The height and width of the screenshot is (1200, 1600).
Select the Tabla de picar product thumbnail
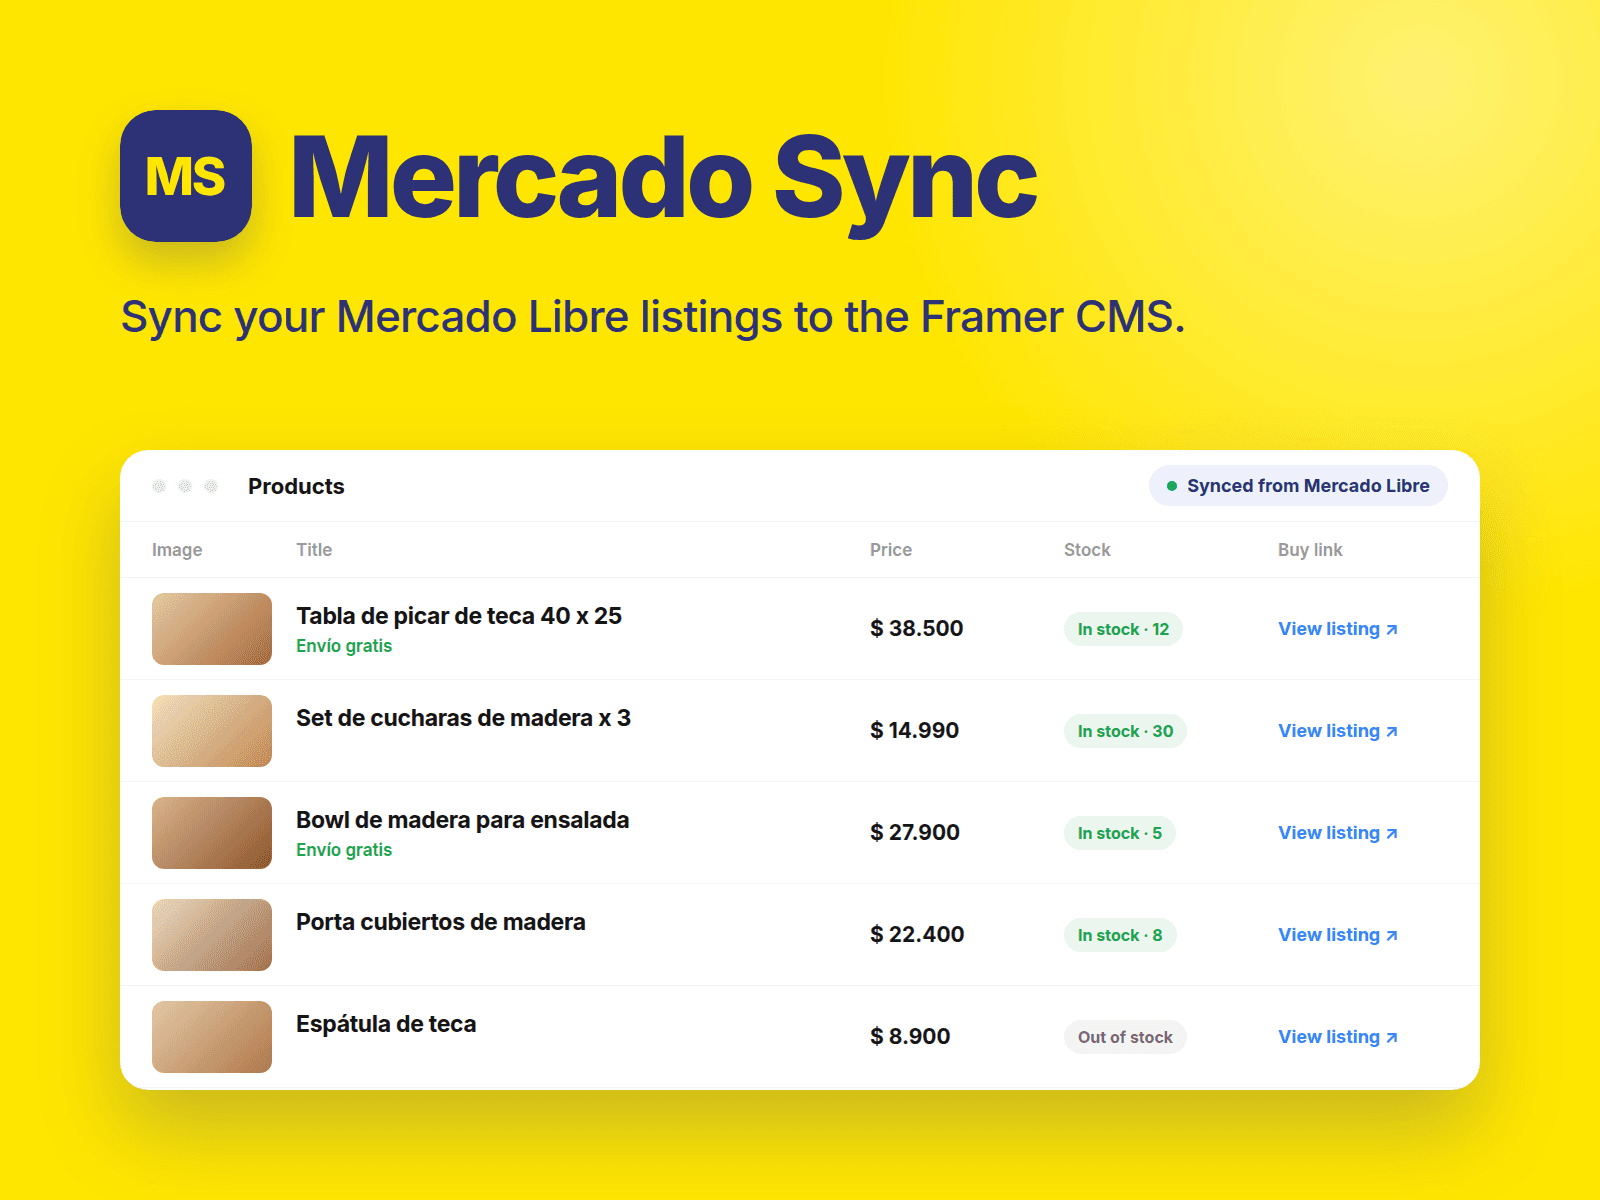[212, 629]
